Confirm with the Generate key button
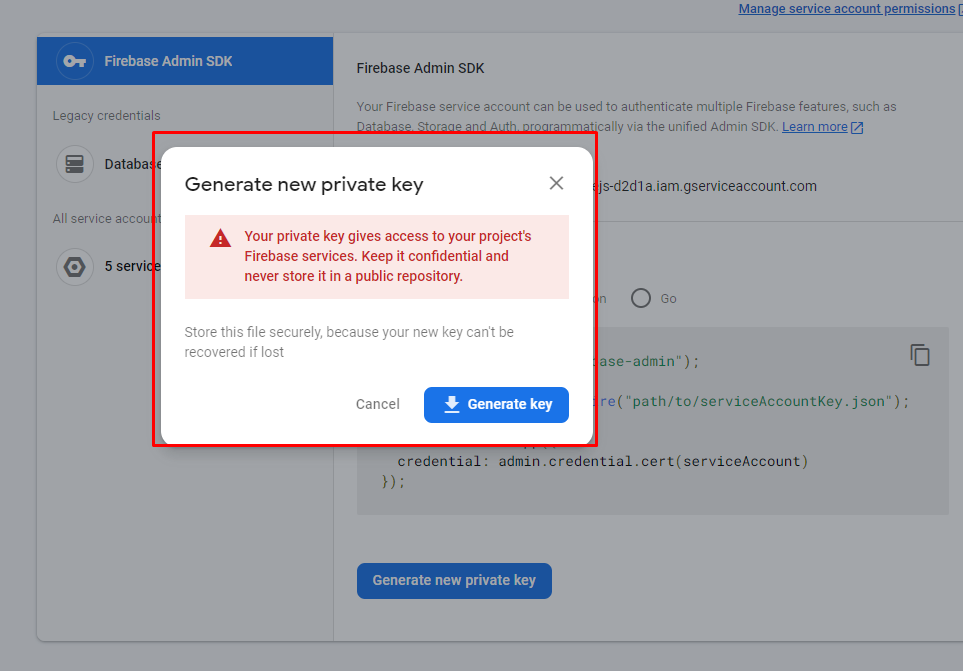Image resolution: width=963 pixels, height=671 pixels. tap(496, 404)
